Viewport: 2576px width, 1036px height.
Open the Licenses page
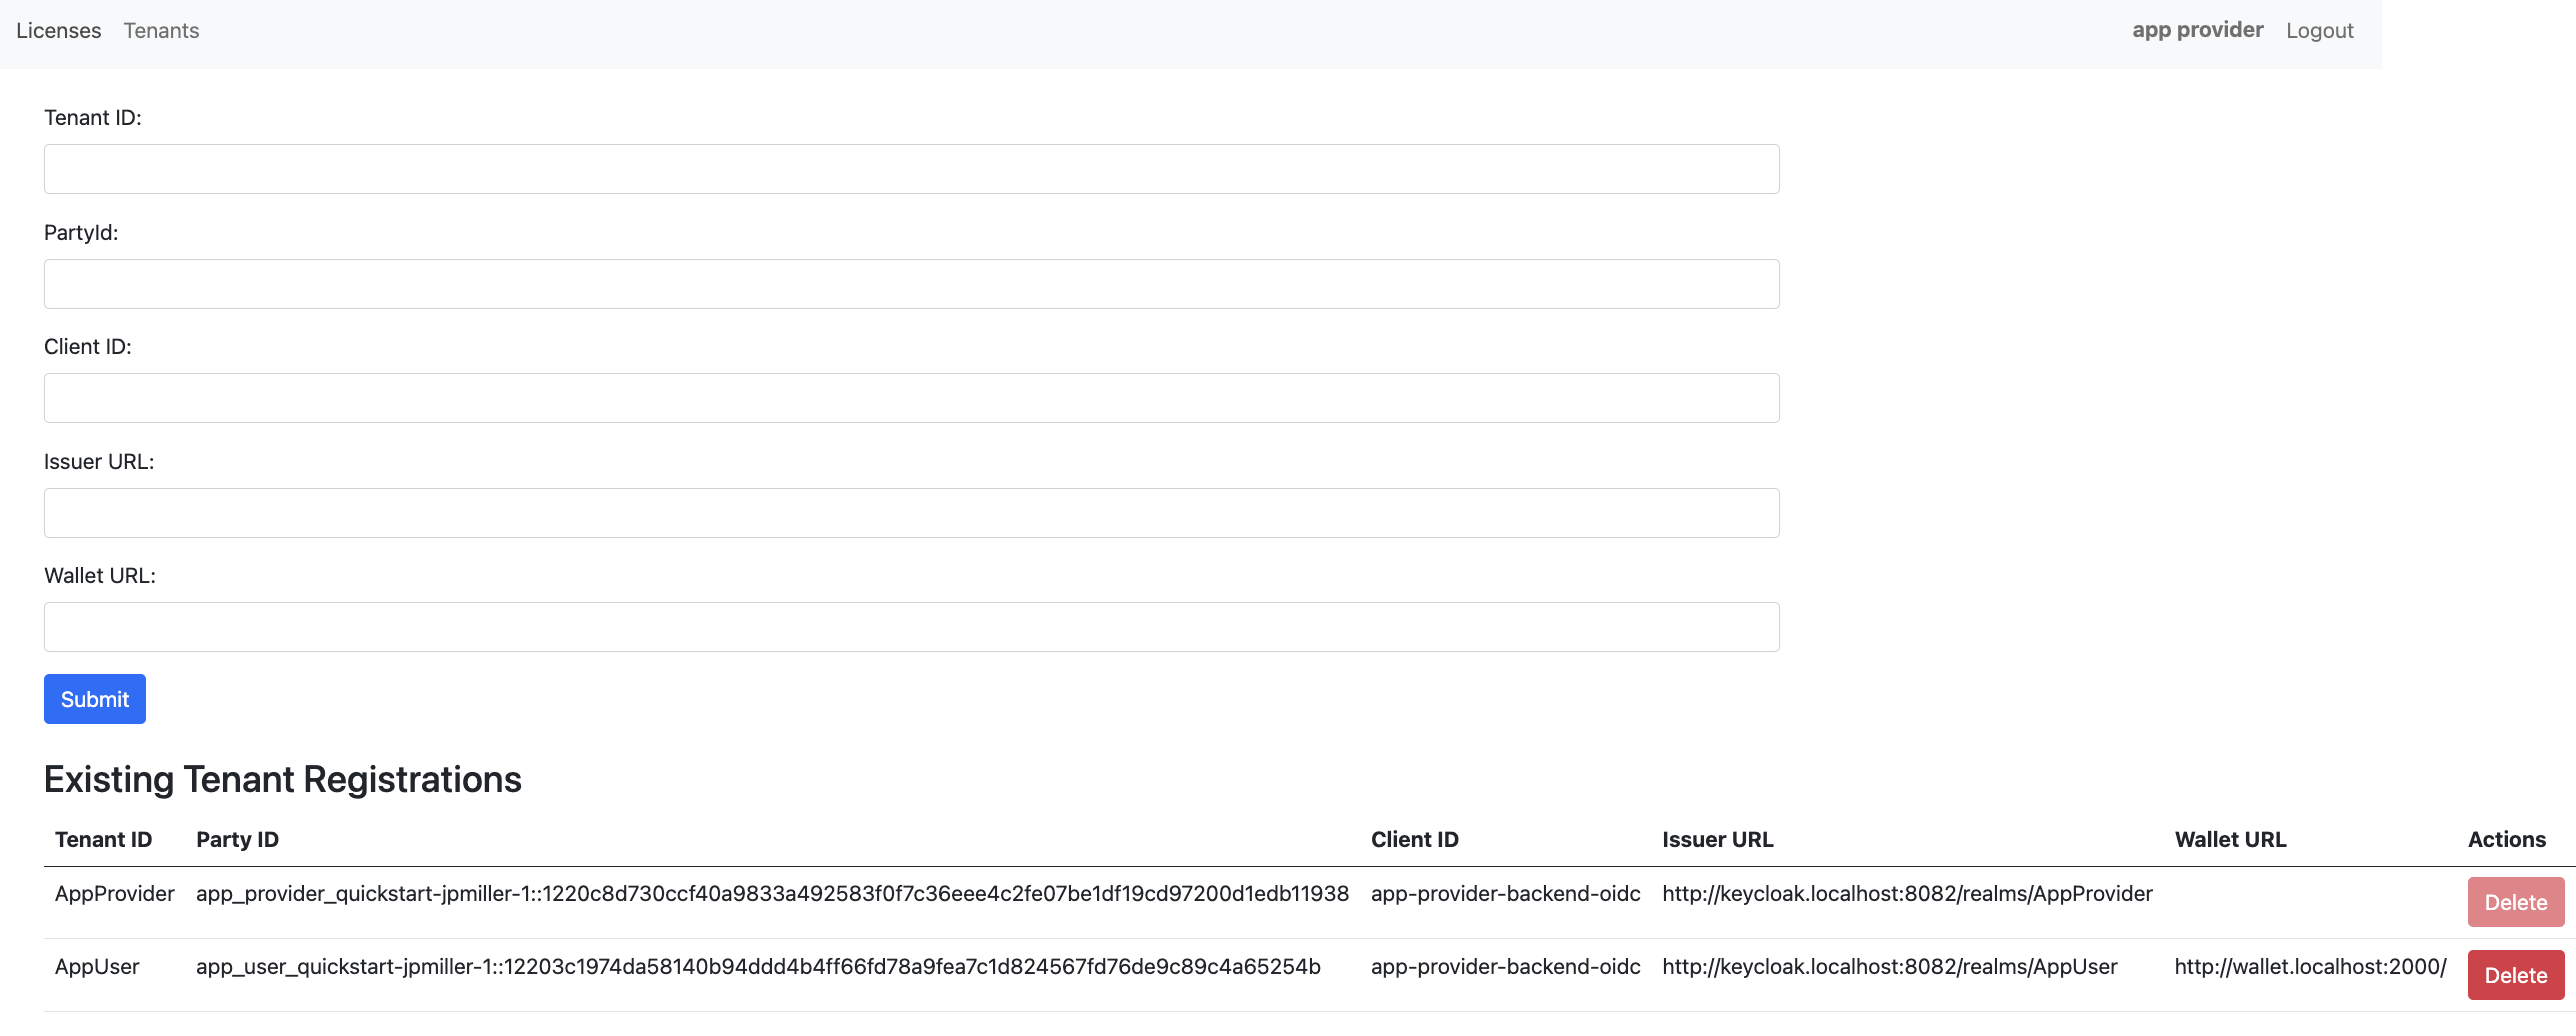point(58,30)
